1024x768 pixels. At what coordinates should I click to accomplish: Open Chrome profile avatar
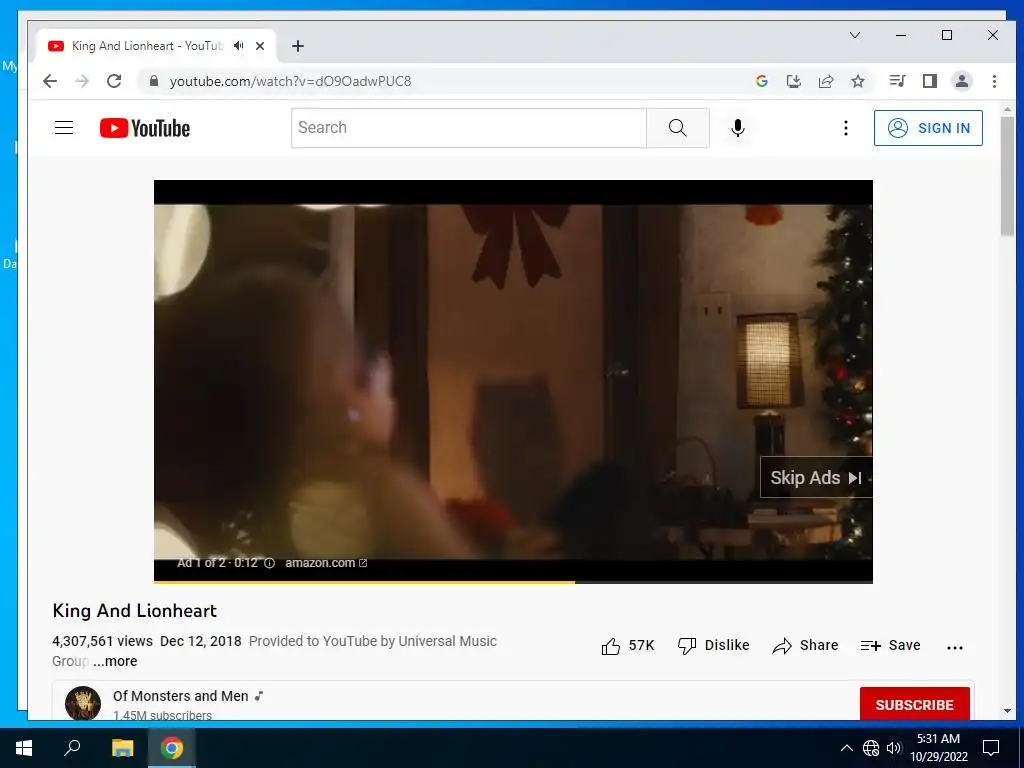click(x=962, y=81)
